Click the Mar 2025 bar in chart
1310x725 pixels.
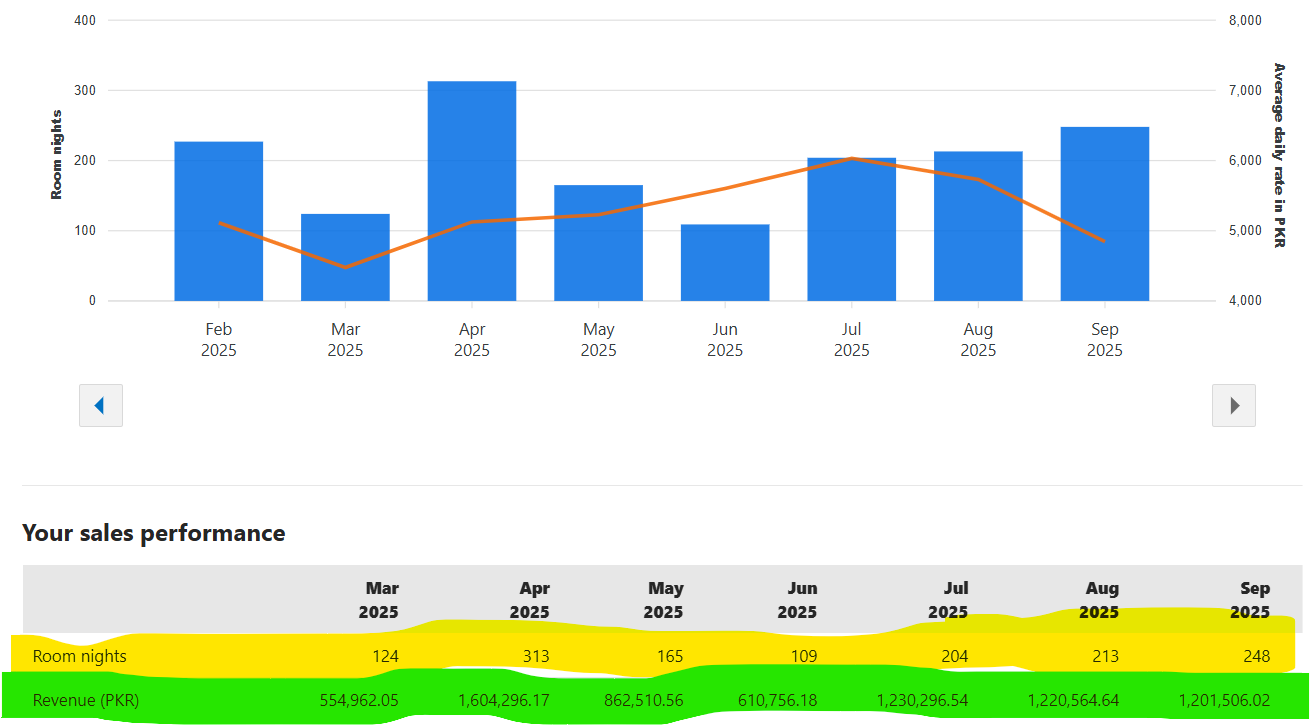pos(345,257)
